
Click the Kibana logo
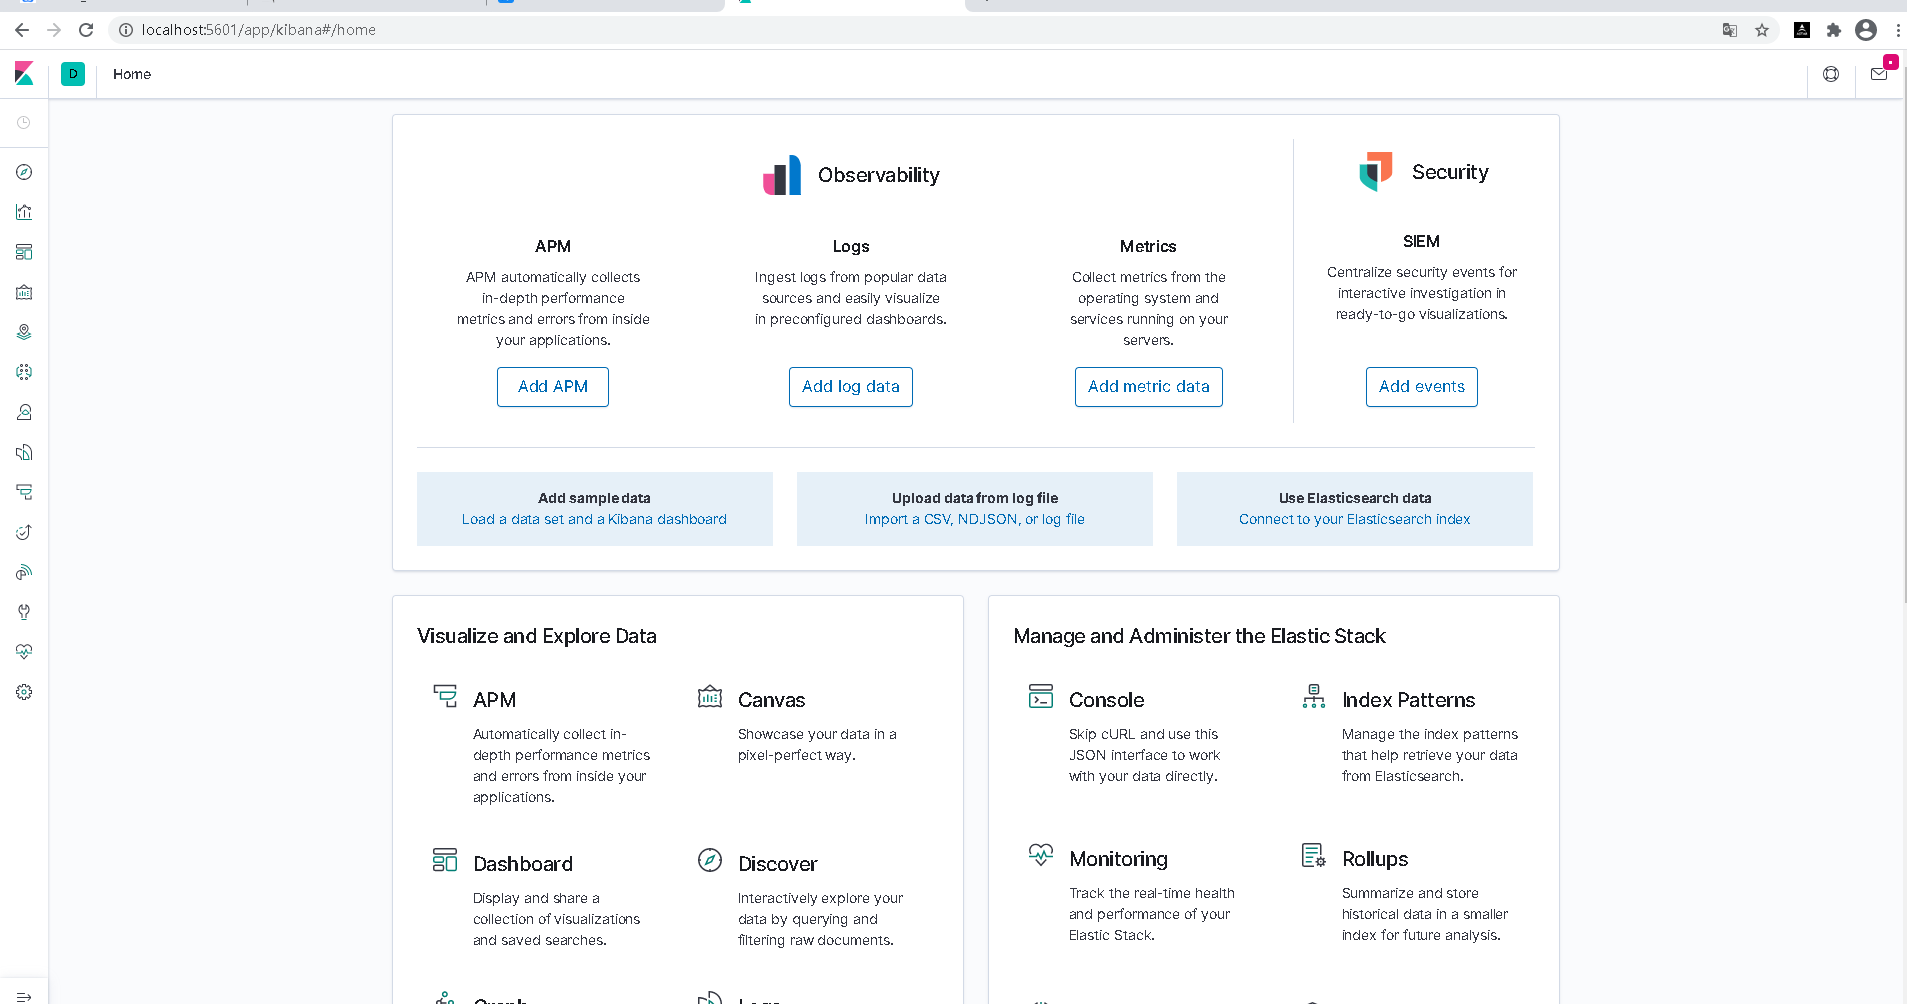(24, 73)
